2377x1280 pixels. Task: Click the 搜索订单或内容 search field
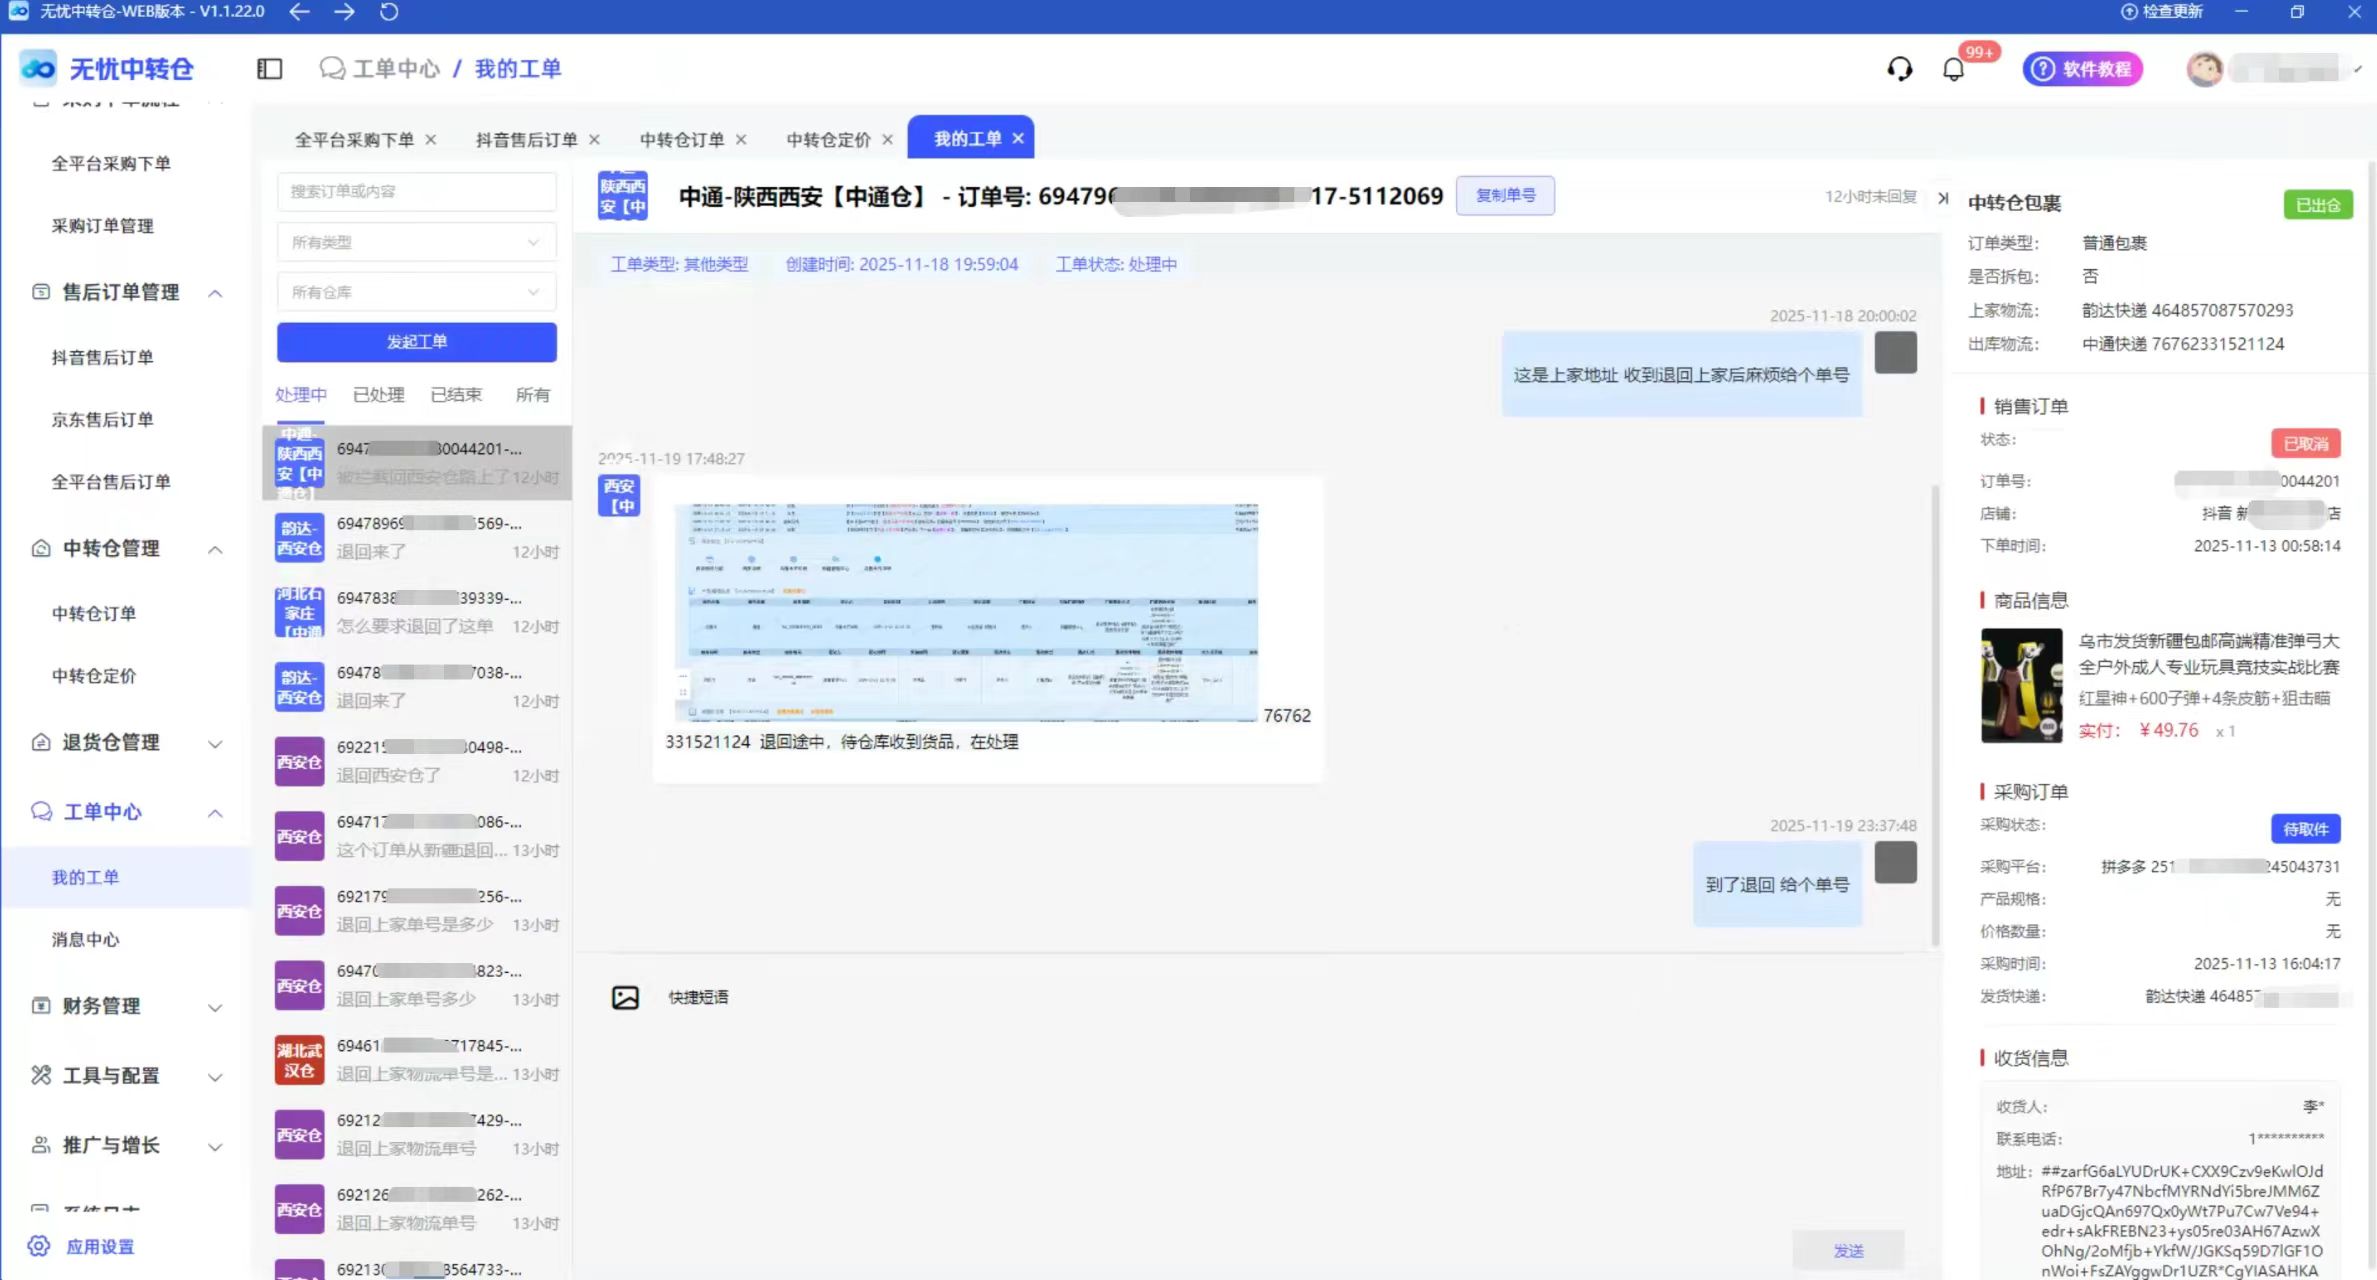416,191
